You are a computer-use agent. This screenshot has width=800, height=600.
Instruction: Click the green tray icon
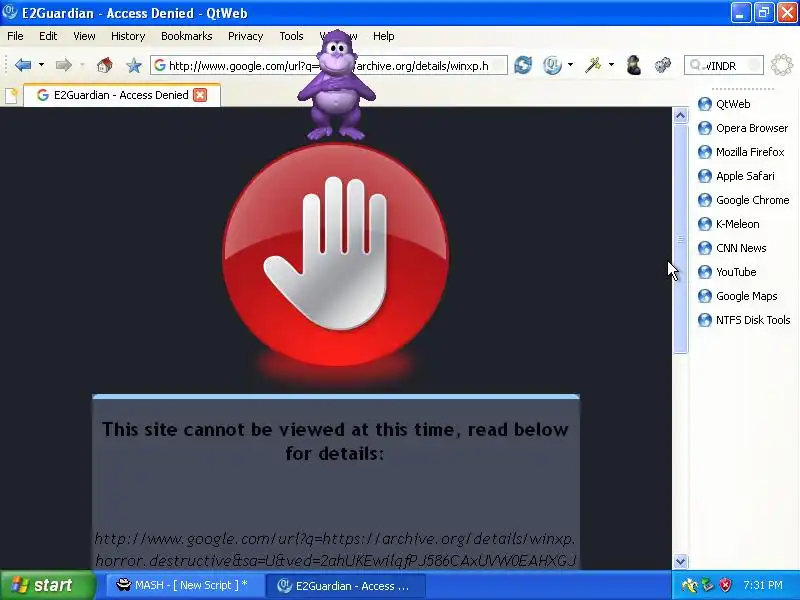click(x=708, y=585)
